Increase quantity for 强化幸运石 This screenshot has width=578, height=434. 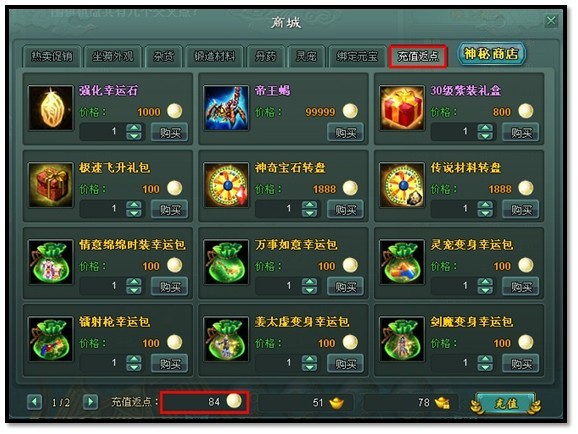[134, 128]
